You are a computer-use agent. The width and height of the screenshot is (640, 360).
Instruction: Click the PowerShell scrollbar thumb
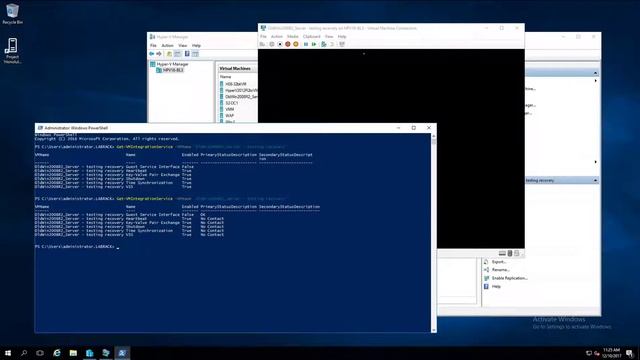(x=433, y=142)
